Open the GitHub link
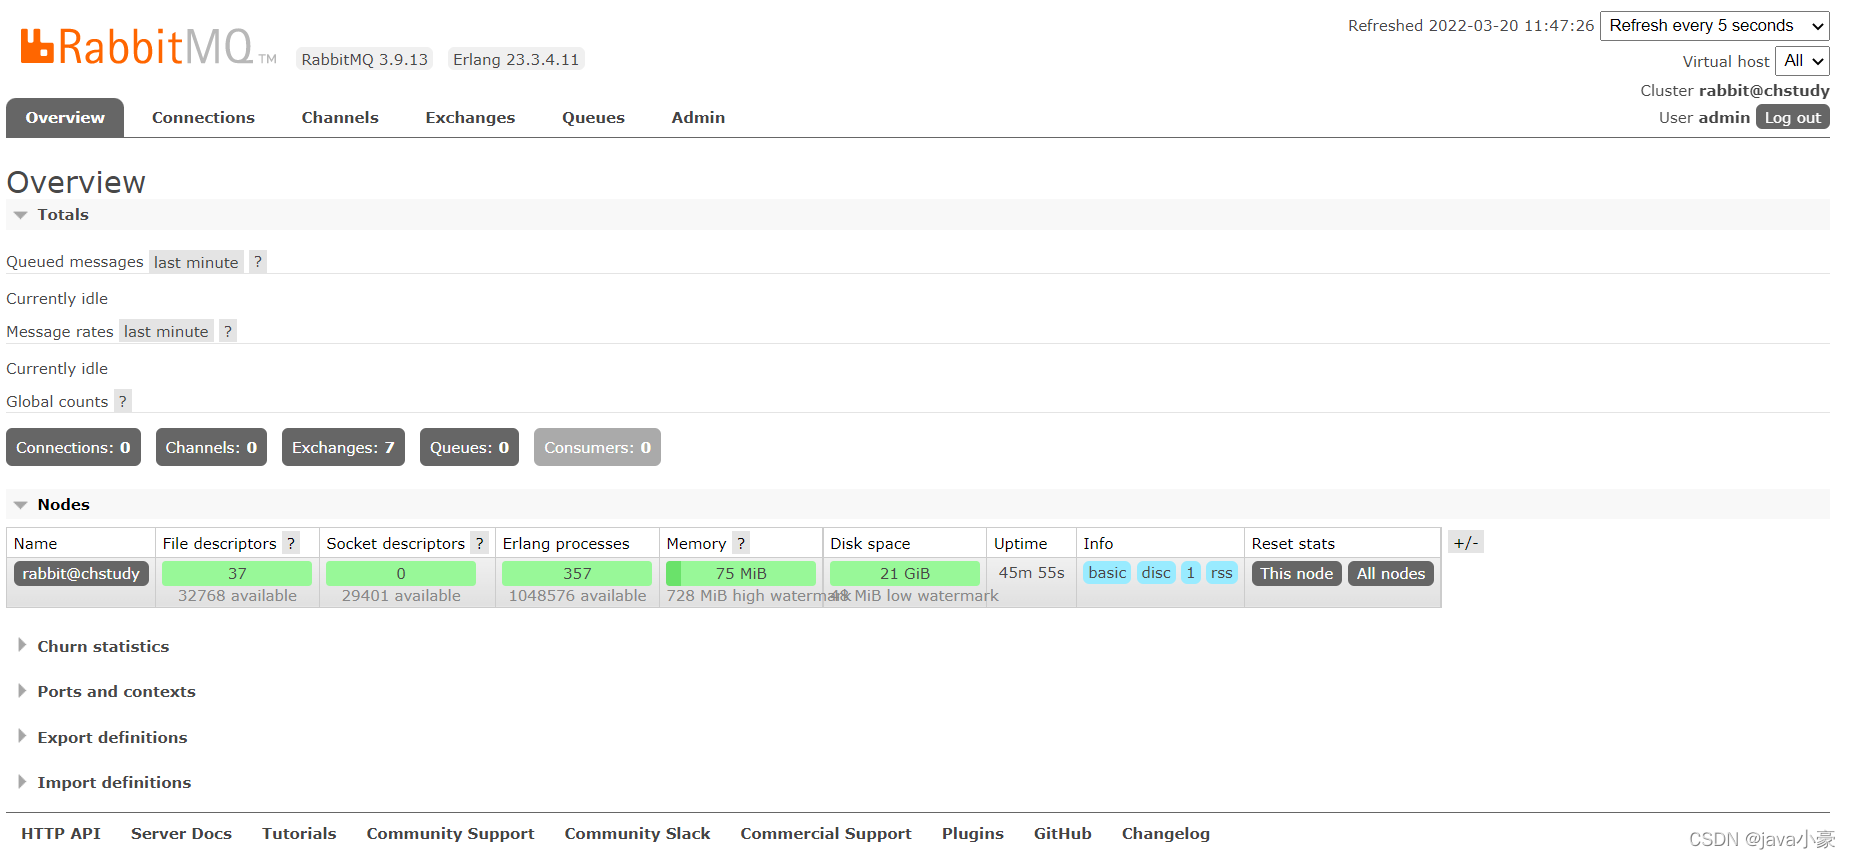This screenshot has width=1850, height=859. click(1063, 833)
